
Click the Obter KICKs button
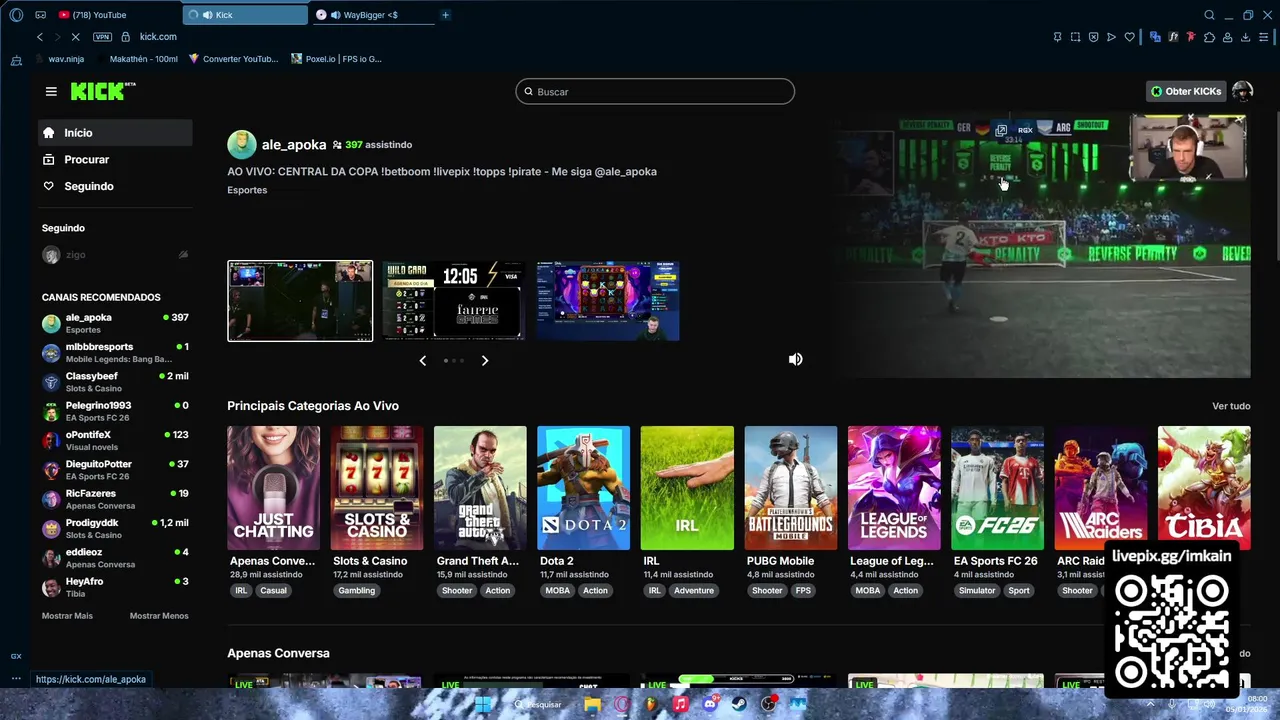click(1186, 91)
